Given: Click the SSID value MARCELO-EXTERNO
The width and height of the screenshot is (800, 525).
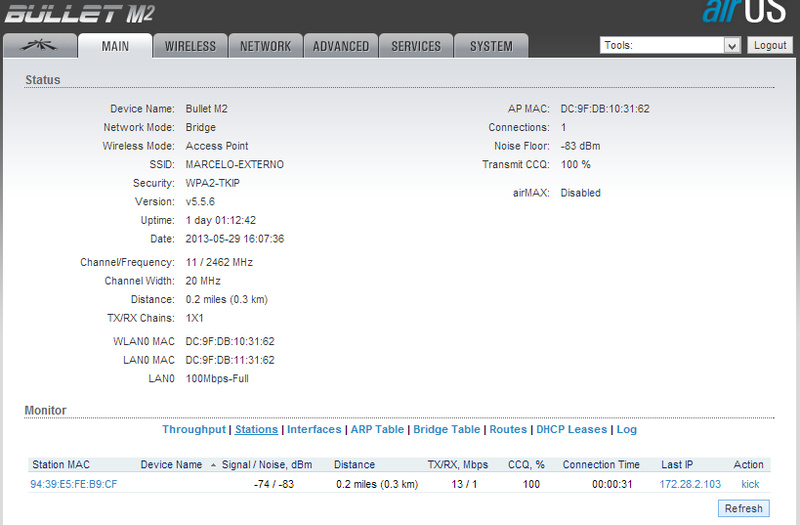Looking at the screenshot, I should pos(234,164).
